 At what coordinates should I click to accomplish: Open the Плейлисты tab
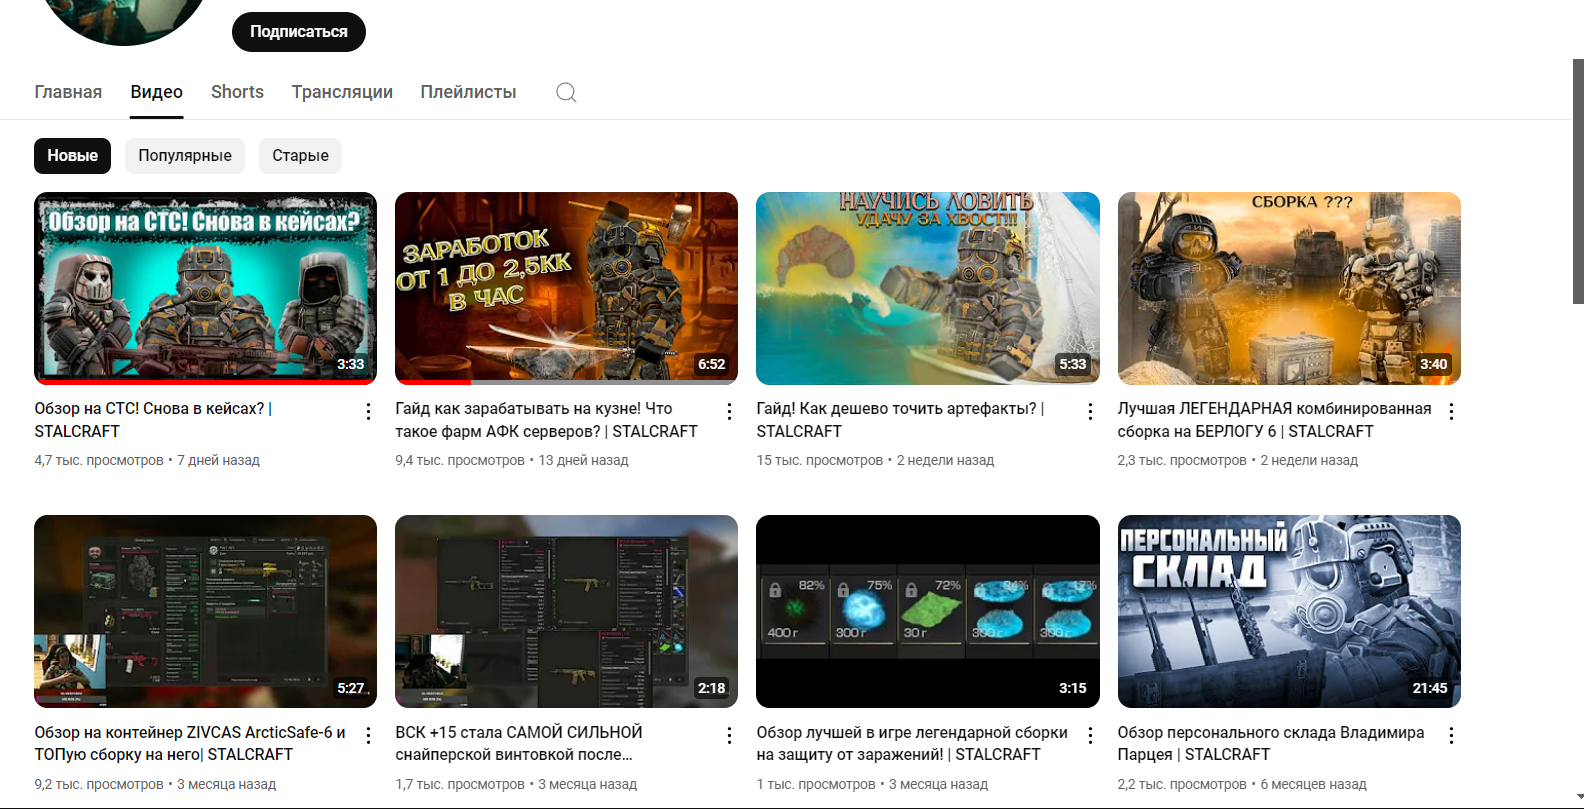468,92
